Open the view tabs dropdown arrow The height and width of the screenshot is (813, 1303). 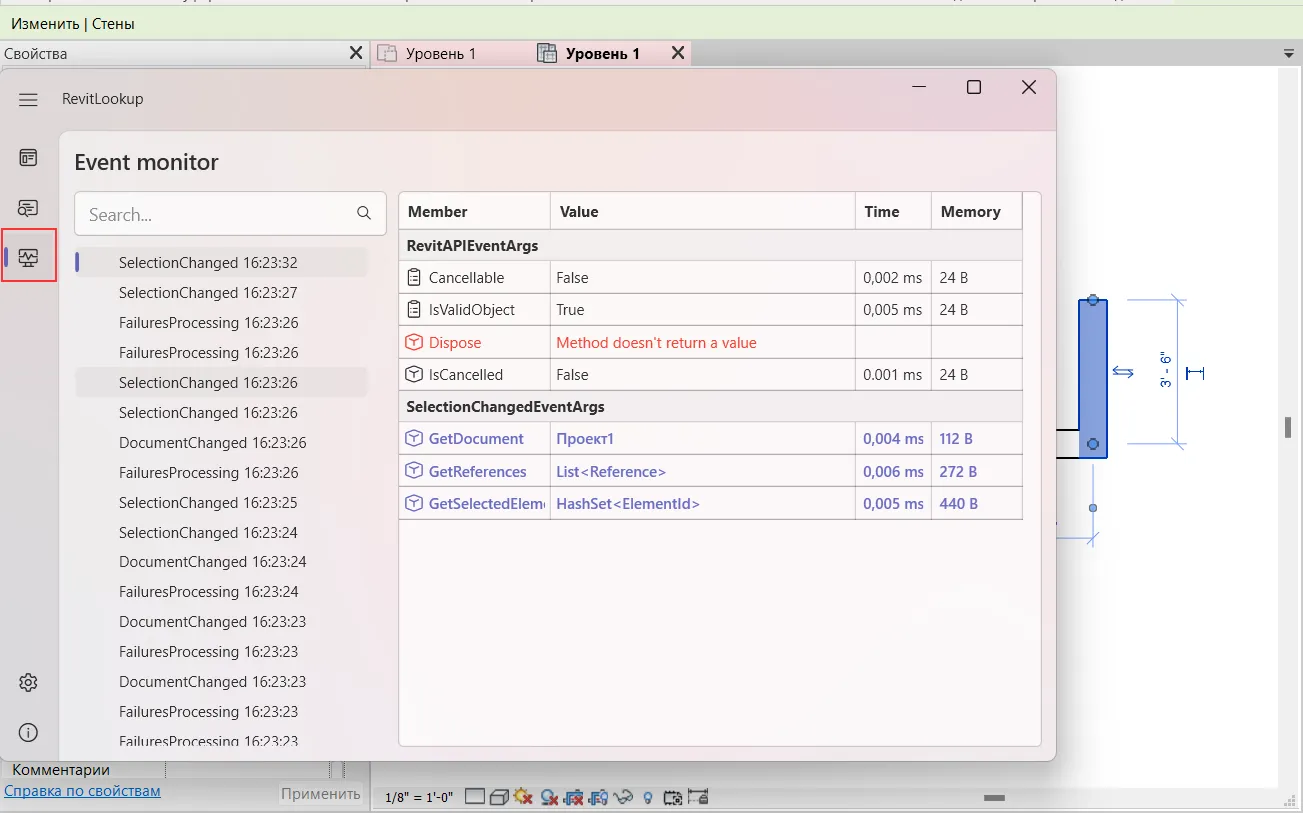[x=1289, y=53]
